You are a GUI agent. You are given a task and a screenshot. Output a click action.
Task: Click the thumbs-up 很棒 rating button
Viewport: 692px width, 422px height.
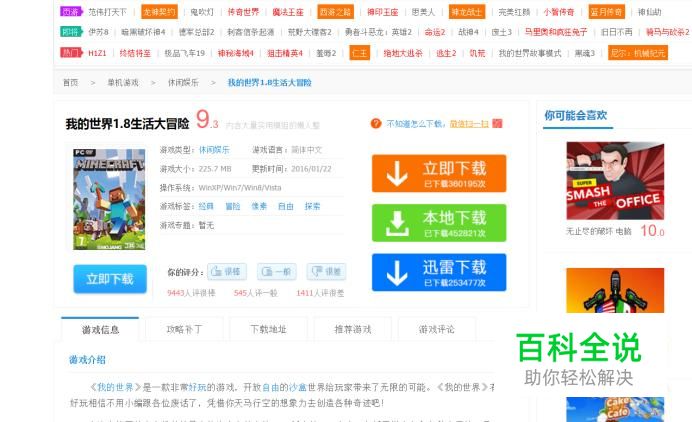pos(227,271)
